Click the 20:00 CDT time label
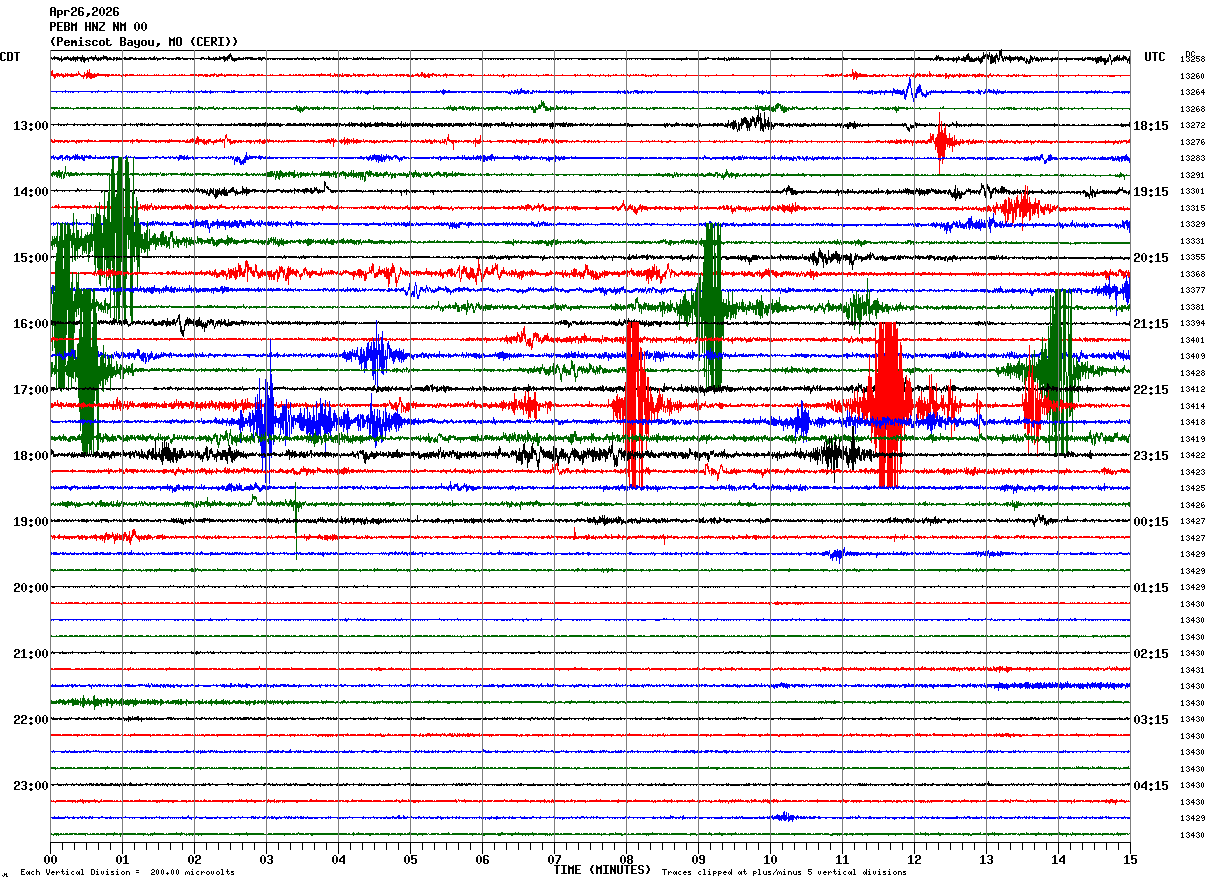The height and width of the screenshot is (886, 1210). 30,588
